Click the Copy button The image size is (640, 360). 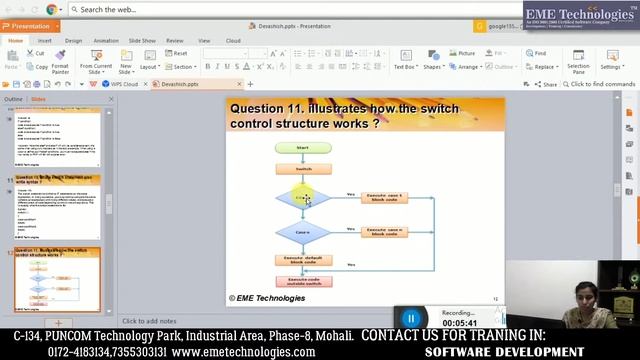pos(37,67)
